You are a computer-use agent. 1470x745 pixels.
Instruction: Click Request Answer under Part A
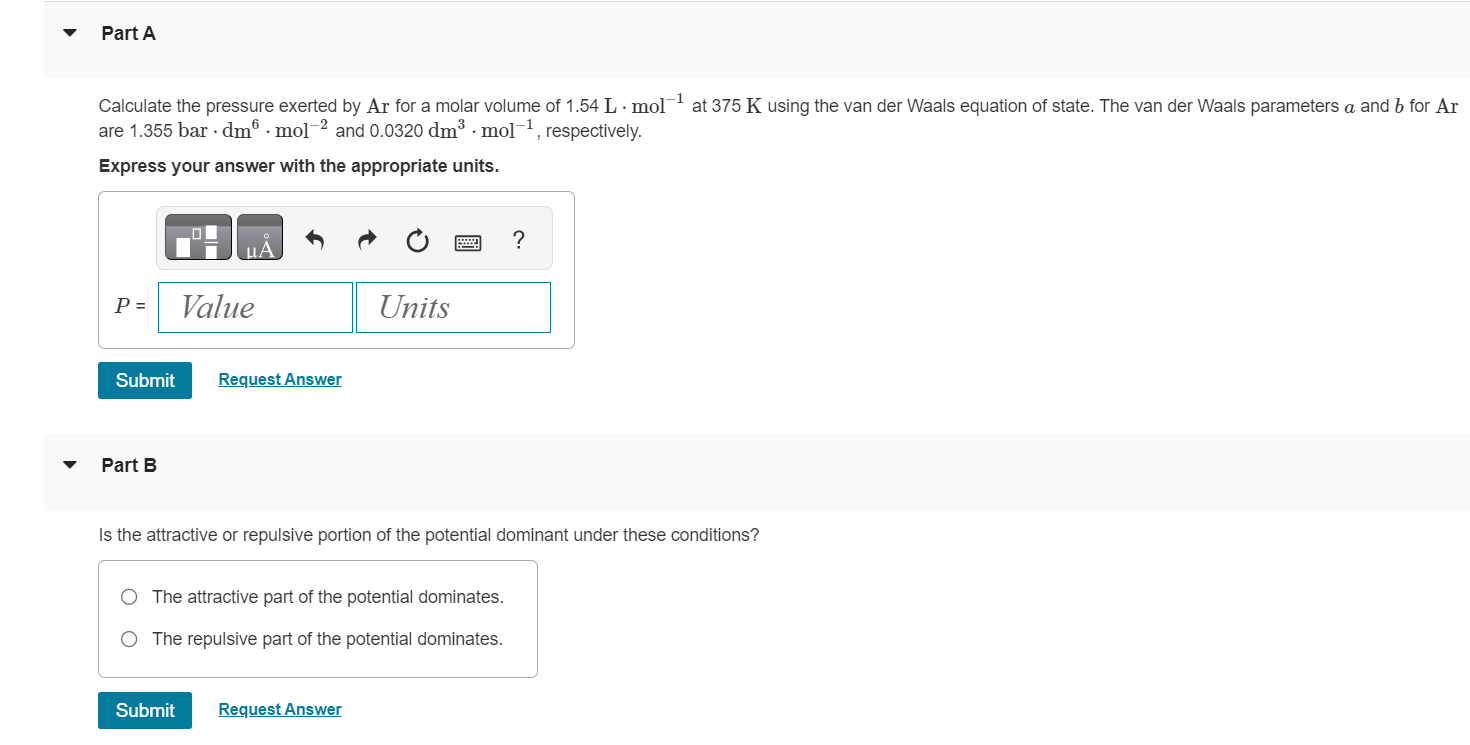coord(279,378)
